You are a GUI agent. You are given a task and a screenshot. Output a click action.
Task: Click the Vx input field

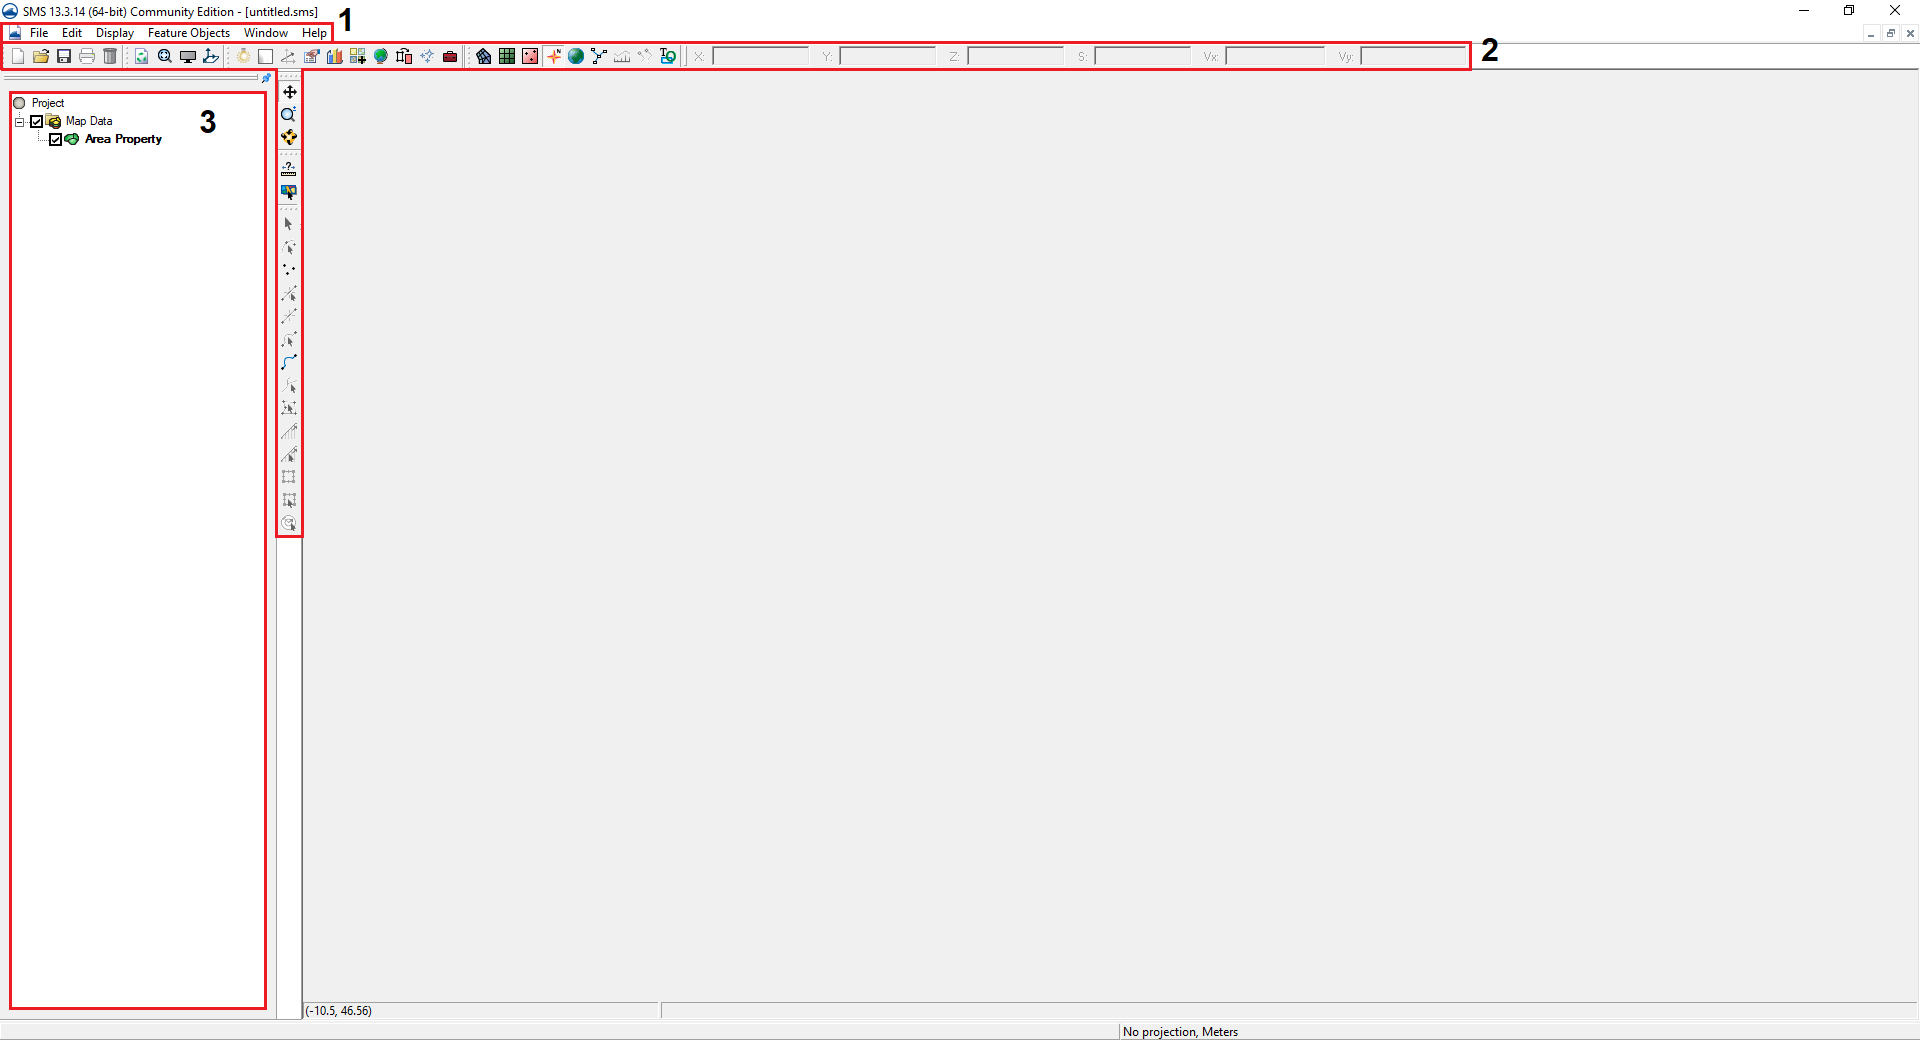[x=1275, y=57]
